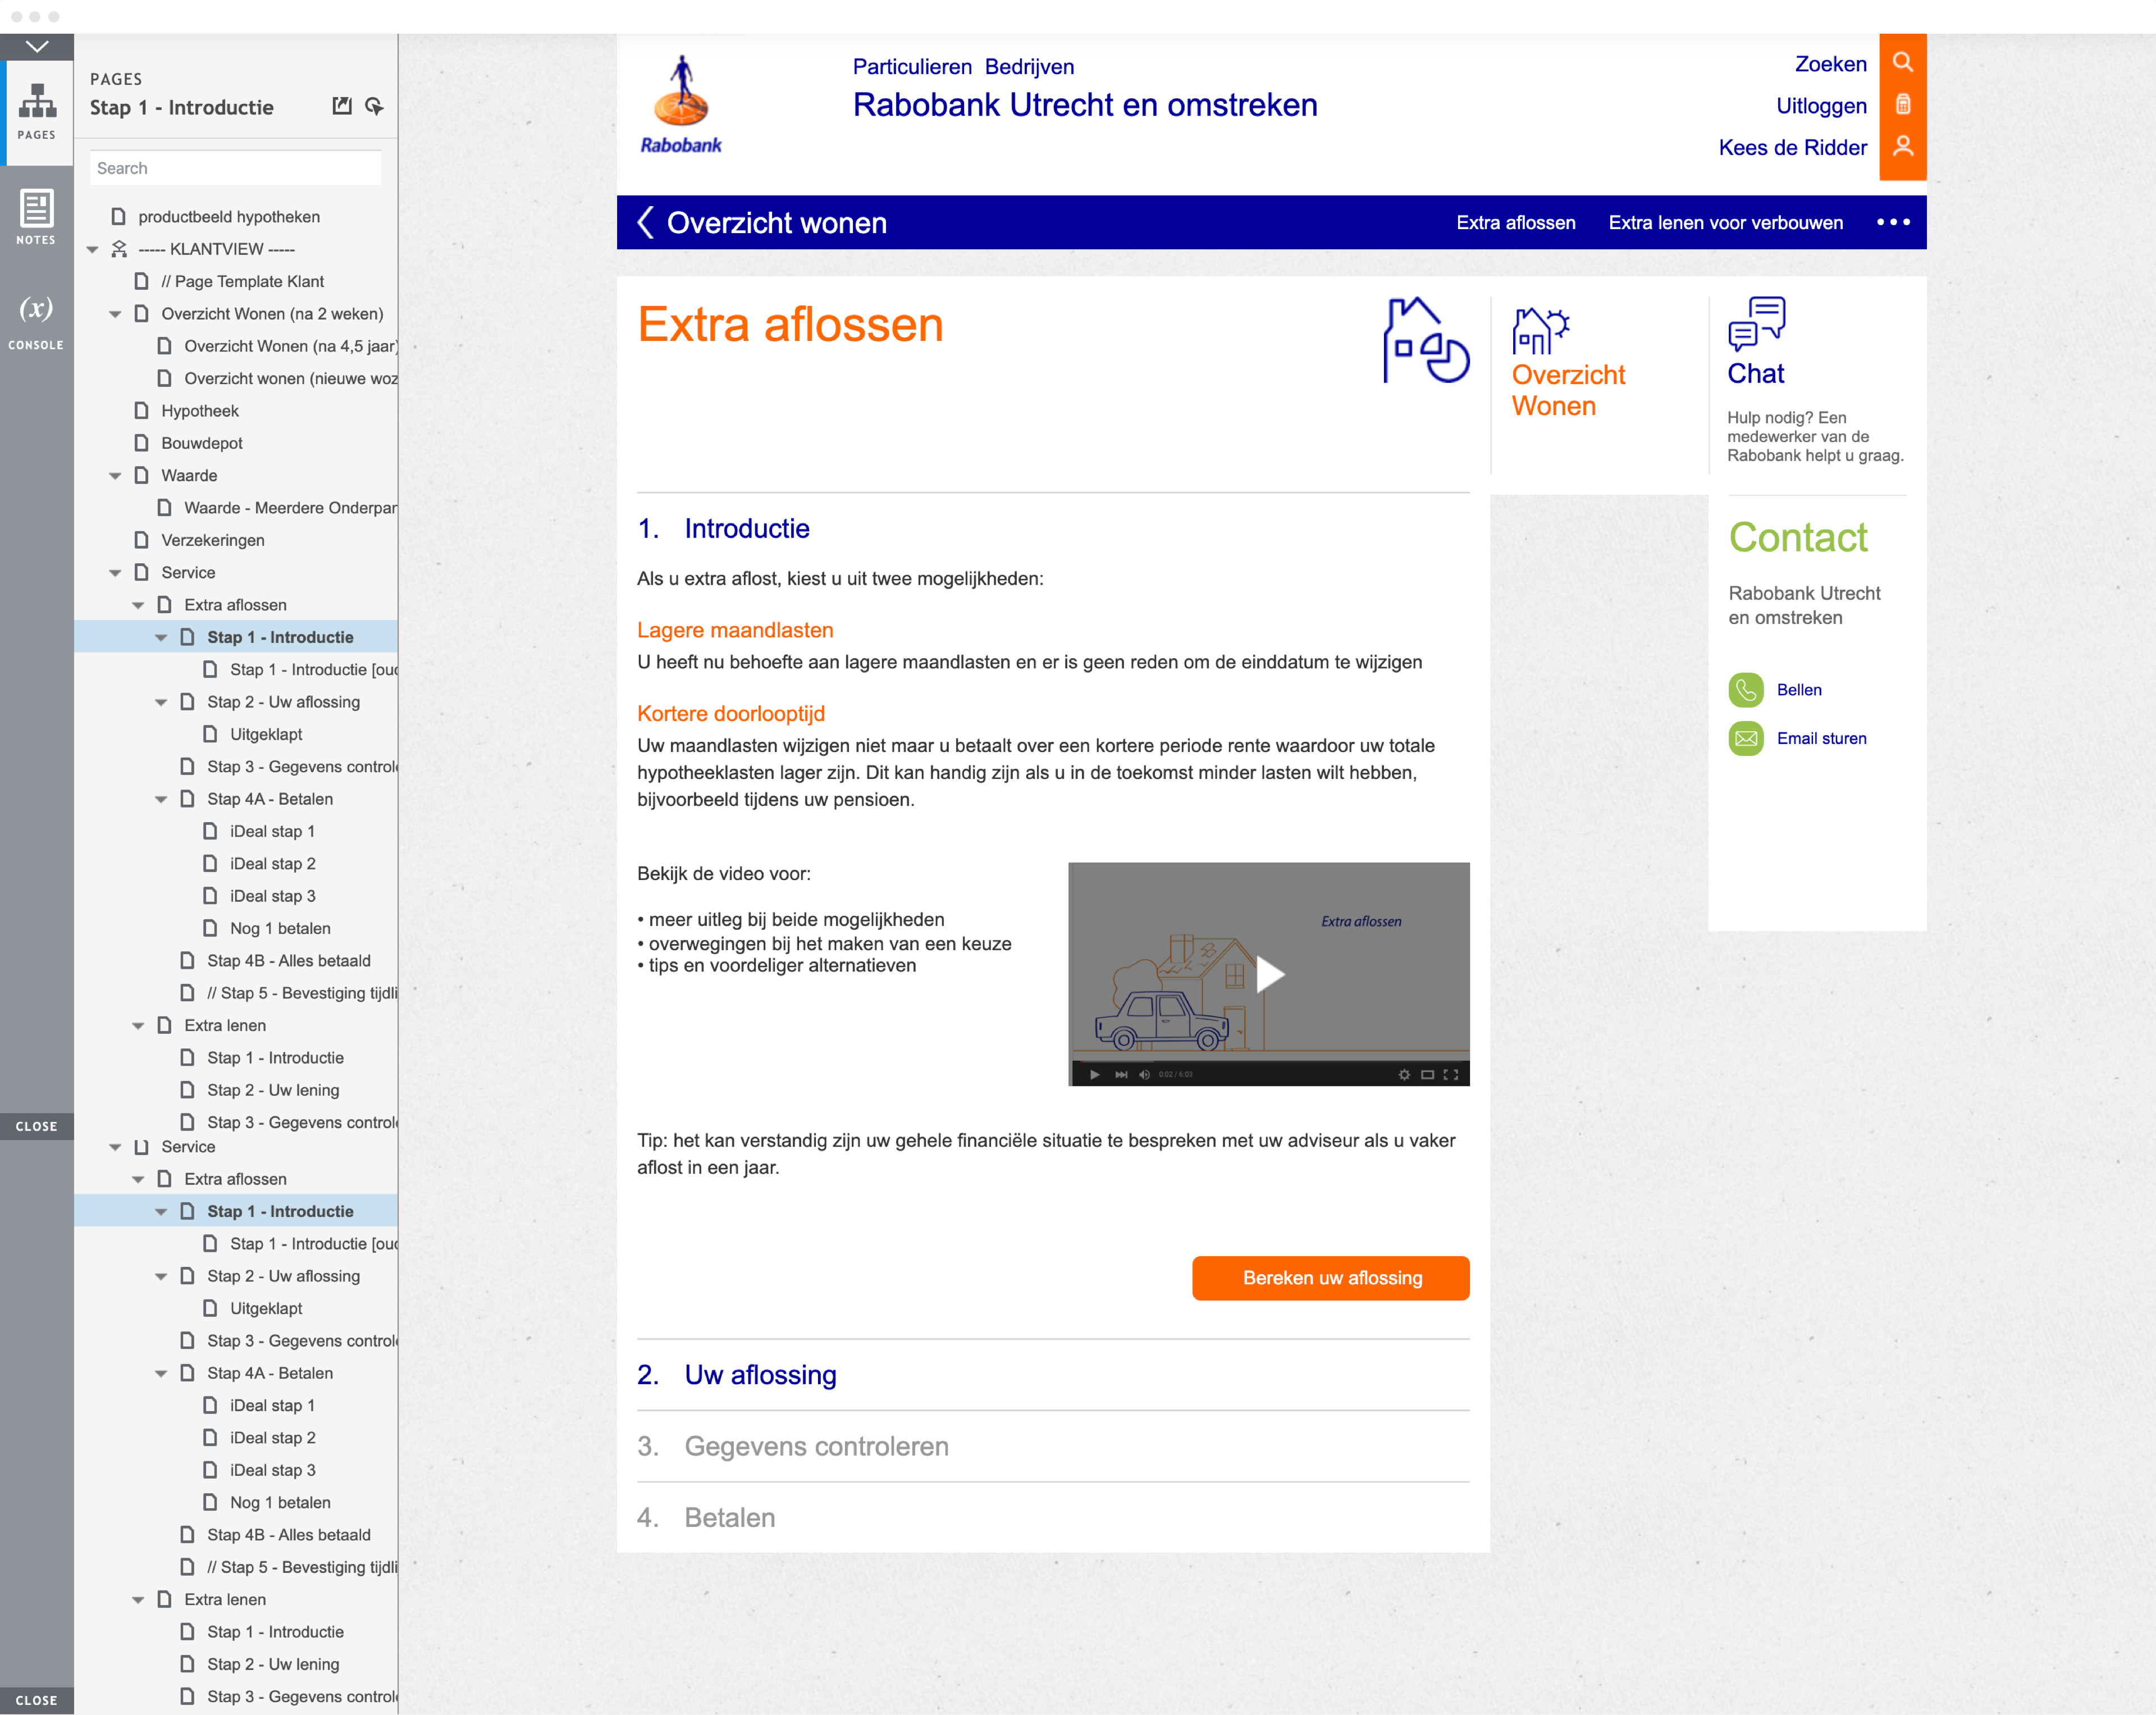Viewport: 2156px width, 1715px height.
Task: Click the green Bellen phone icon
Action: [1745, 690]
